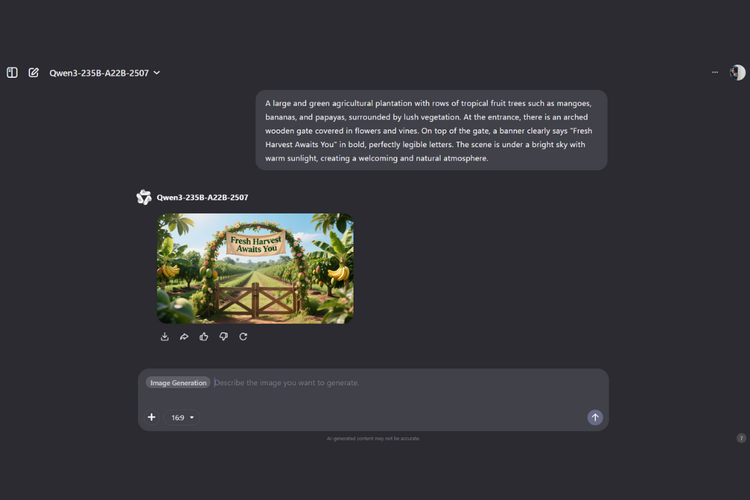Click the Qwen3-235B-A22B-2507 response name label

coord(202,197)
